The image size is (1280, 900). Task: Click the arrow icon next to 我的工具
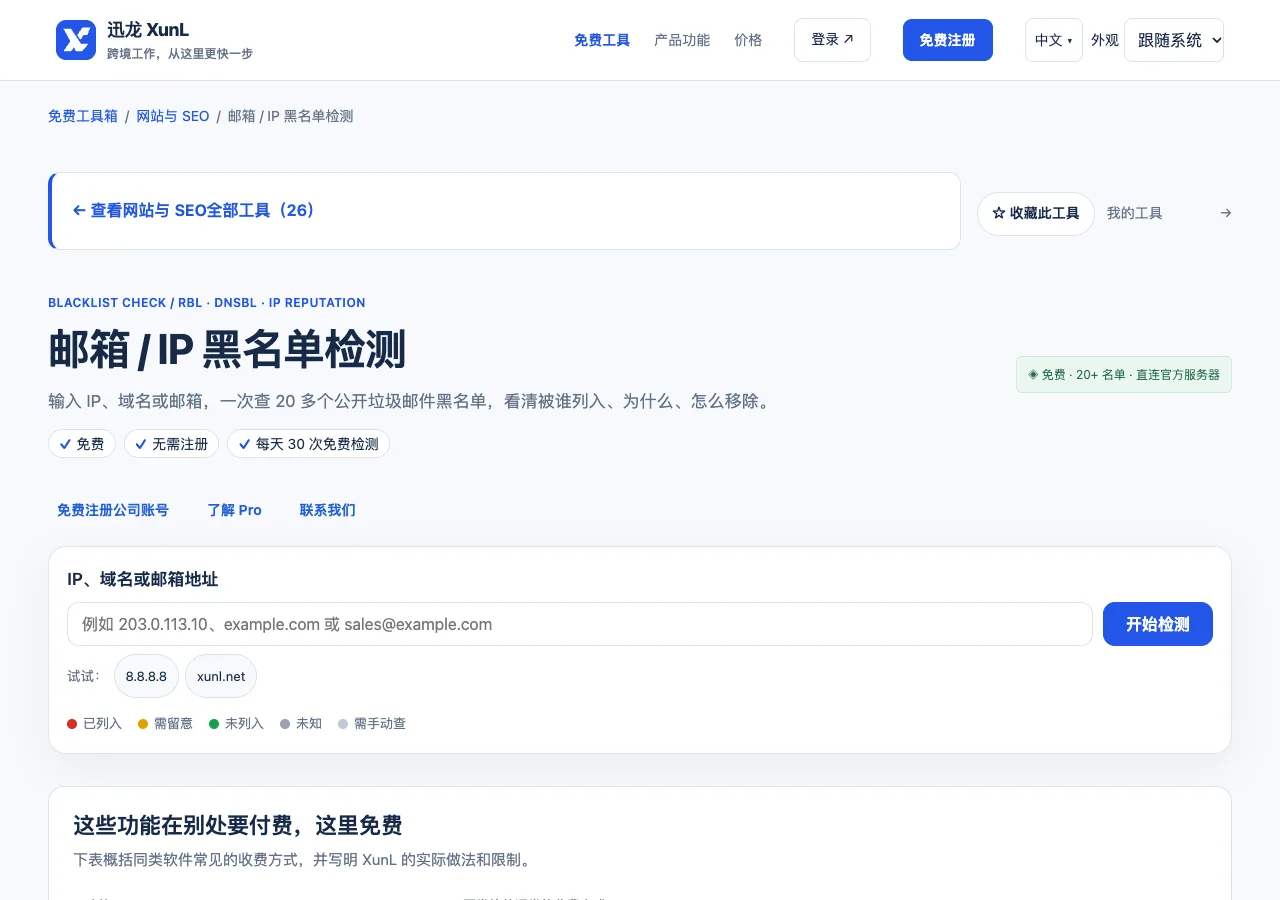coord(1225,213)
